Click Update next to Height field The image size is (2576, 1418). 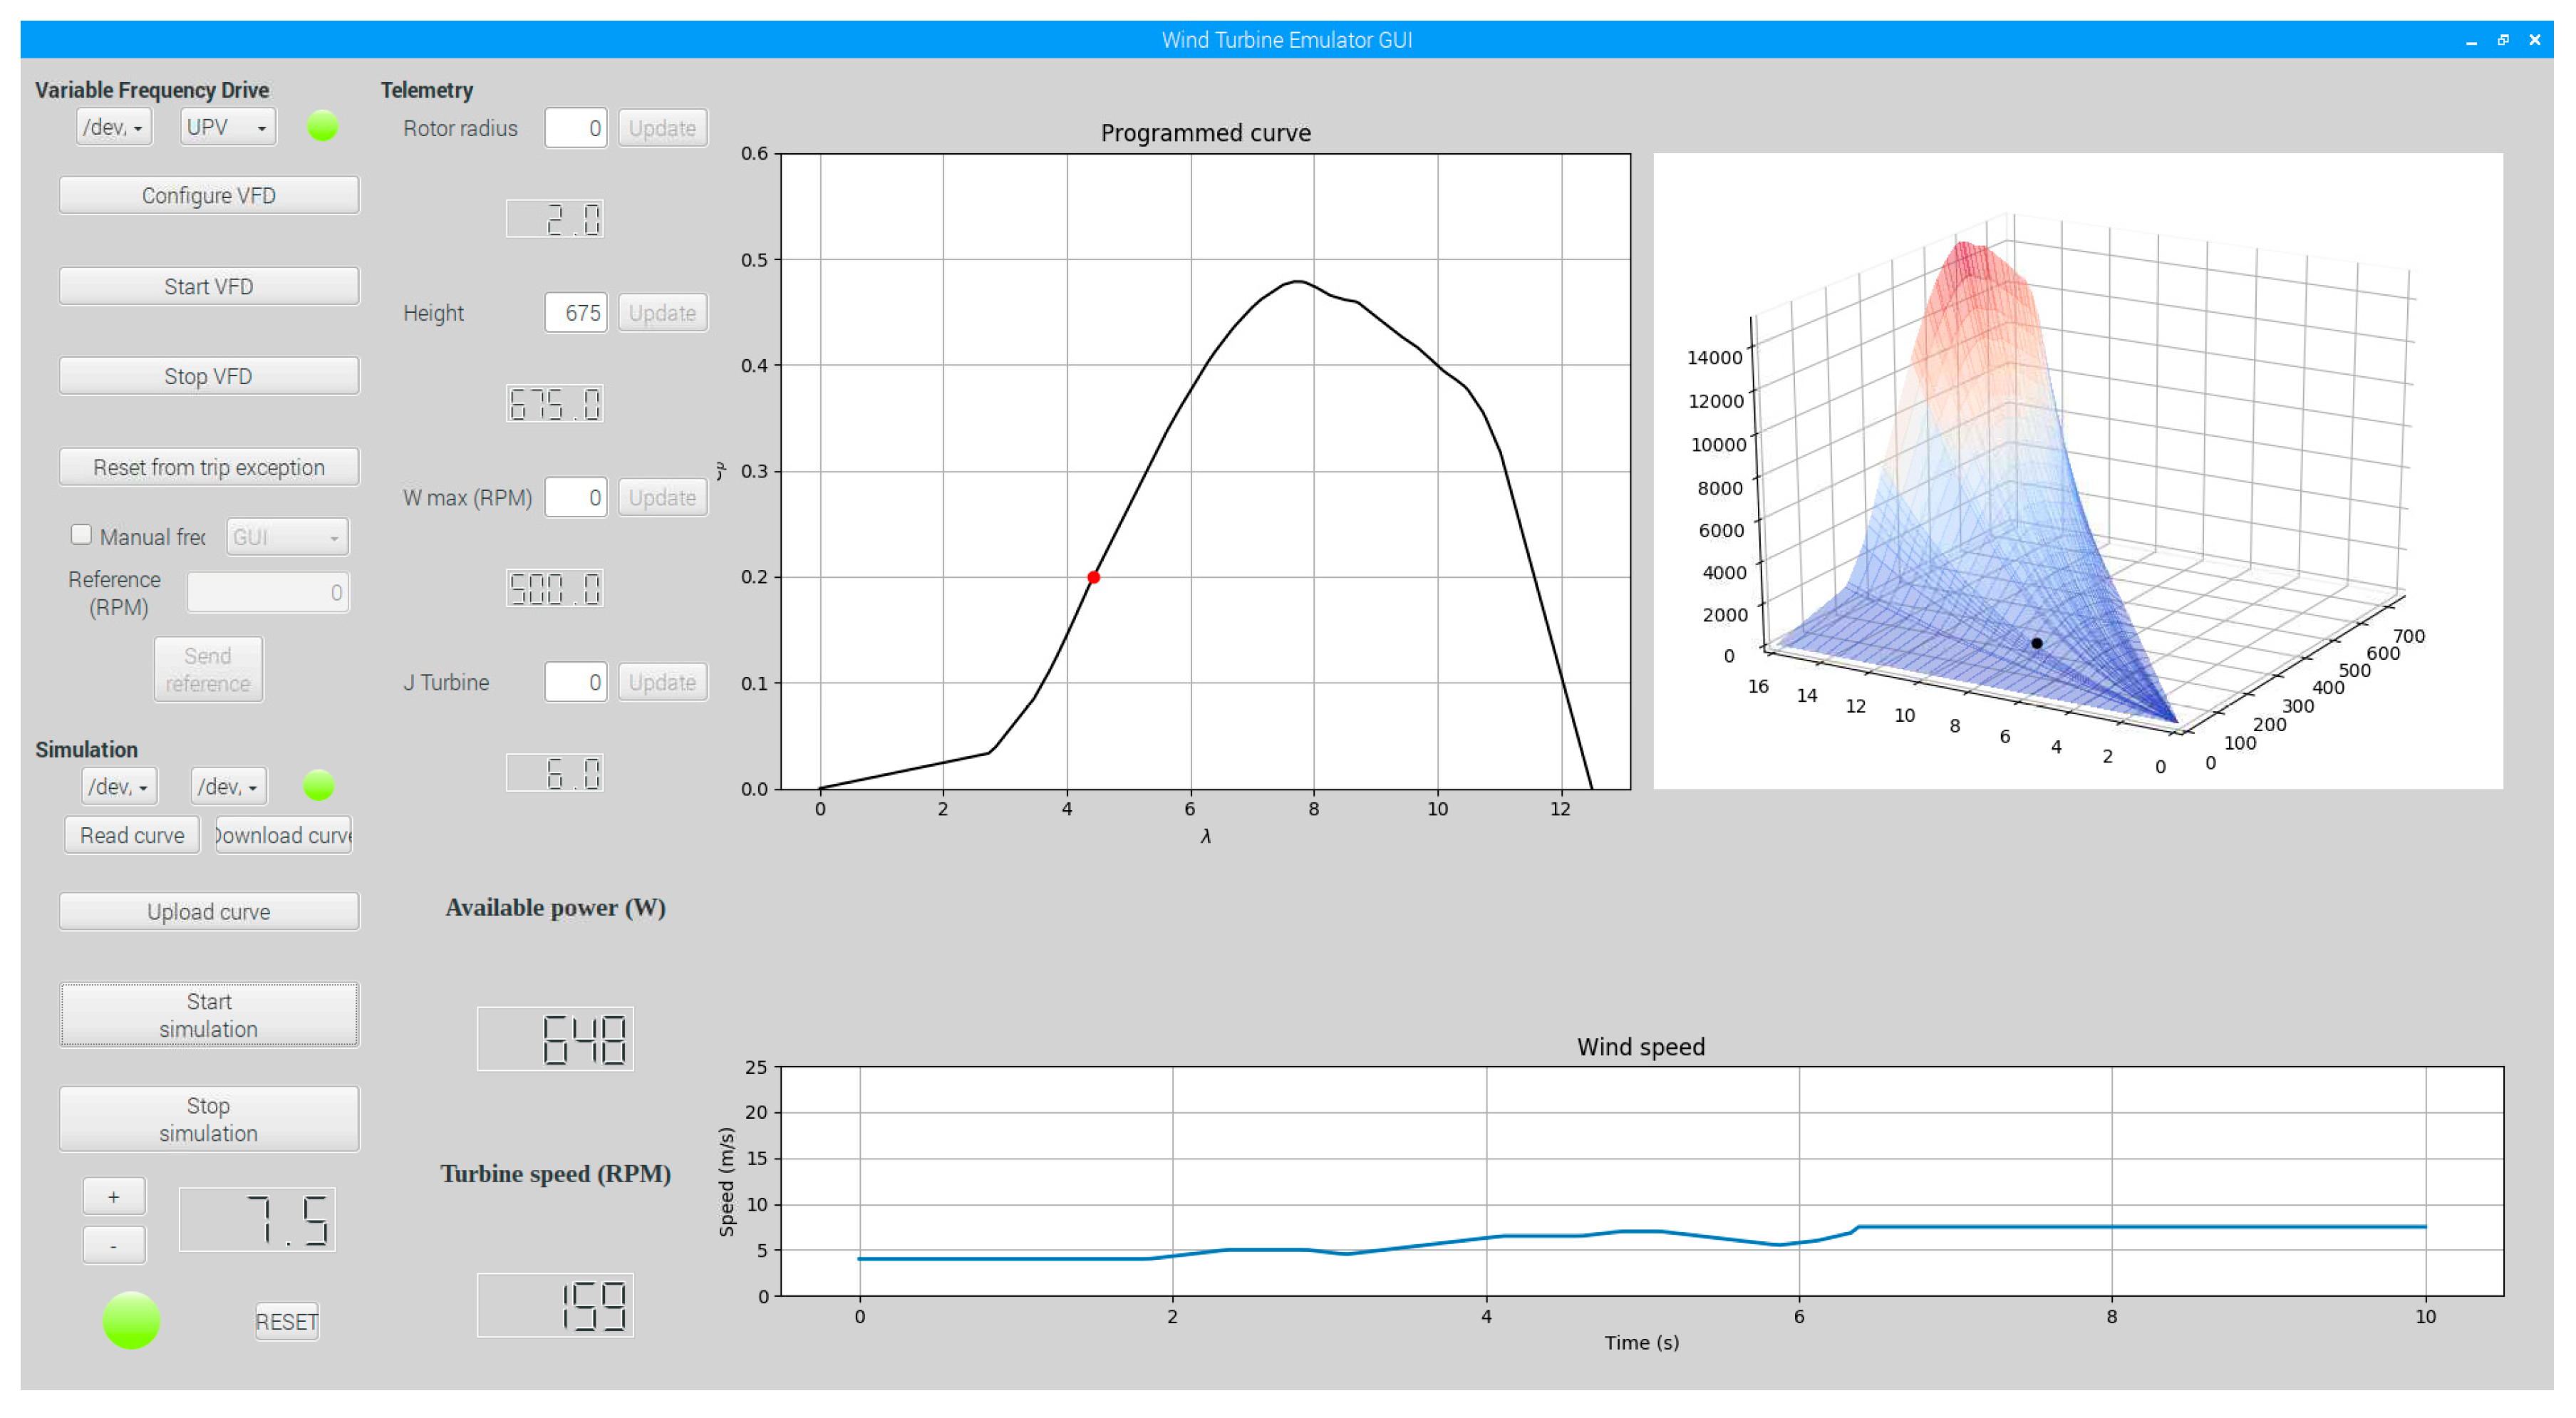(x=661, y=313)
